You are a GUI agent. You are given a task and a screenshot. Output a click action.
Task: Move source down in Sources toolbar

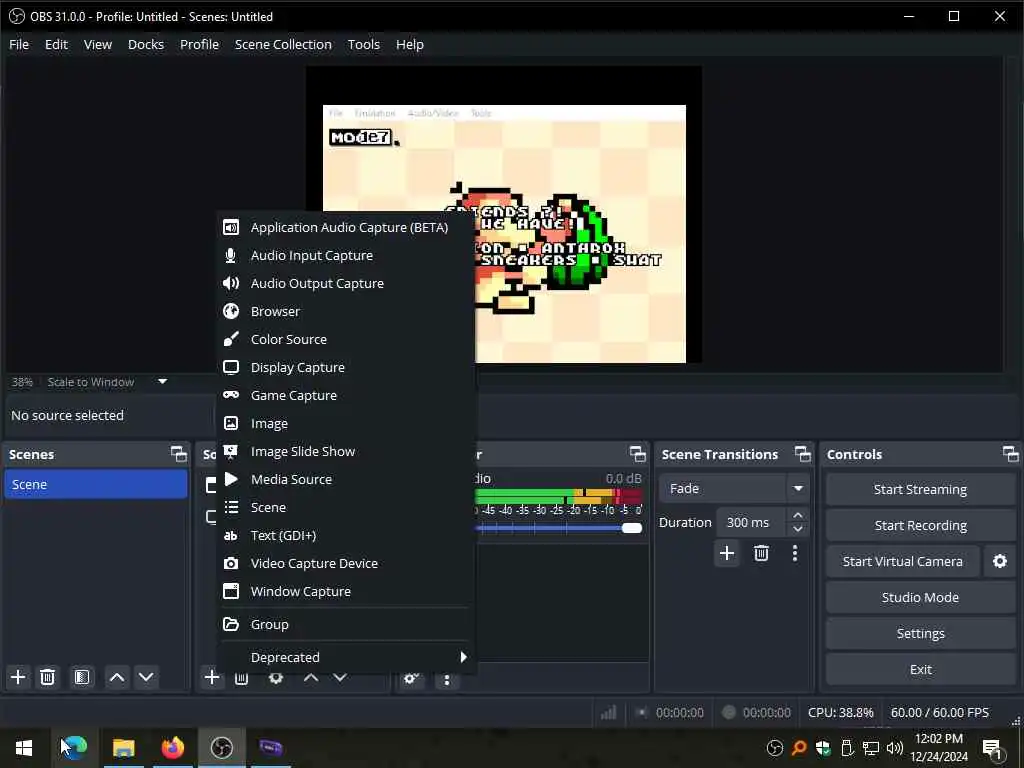[340, 679]
